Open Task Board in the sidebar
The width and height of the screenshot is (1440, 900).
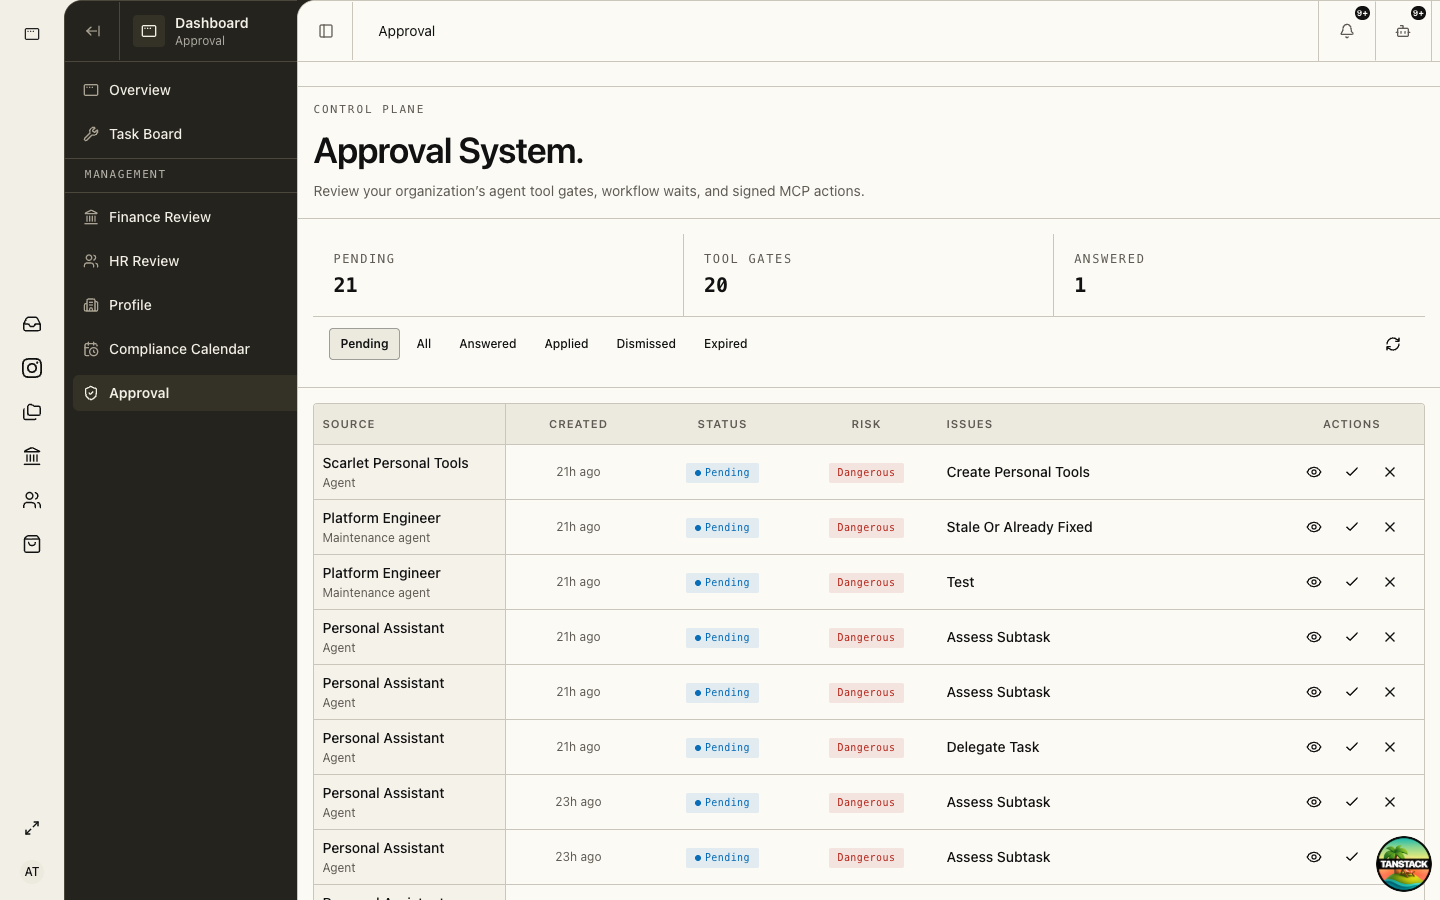point(185,134)
